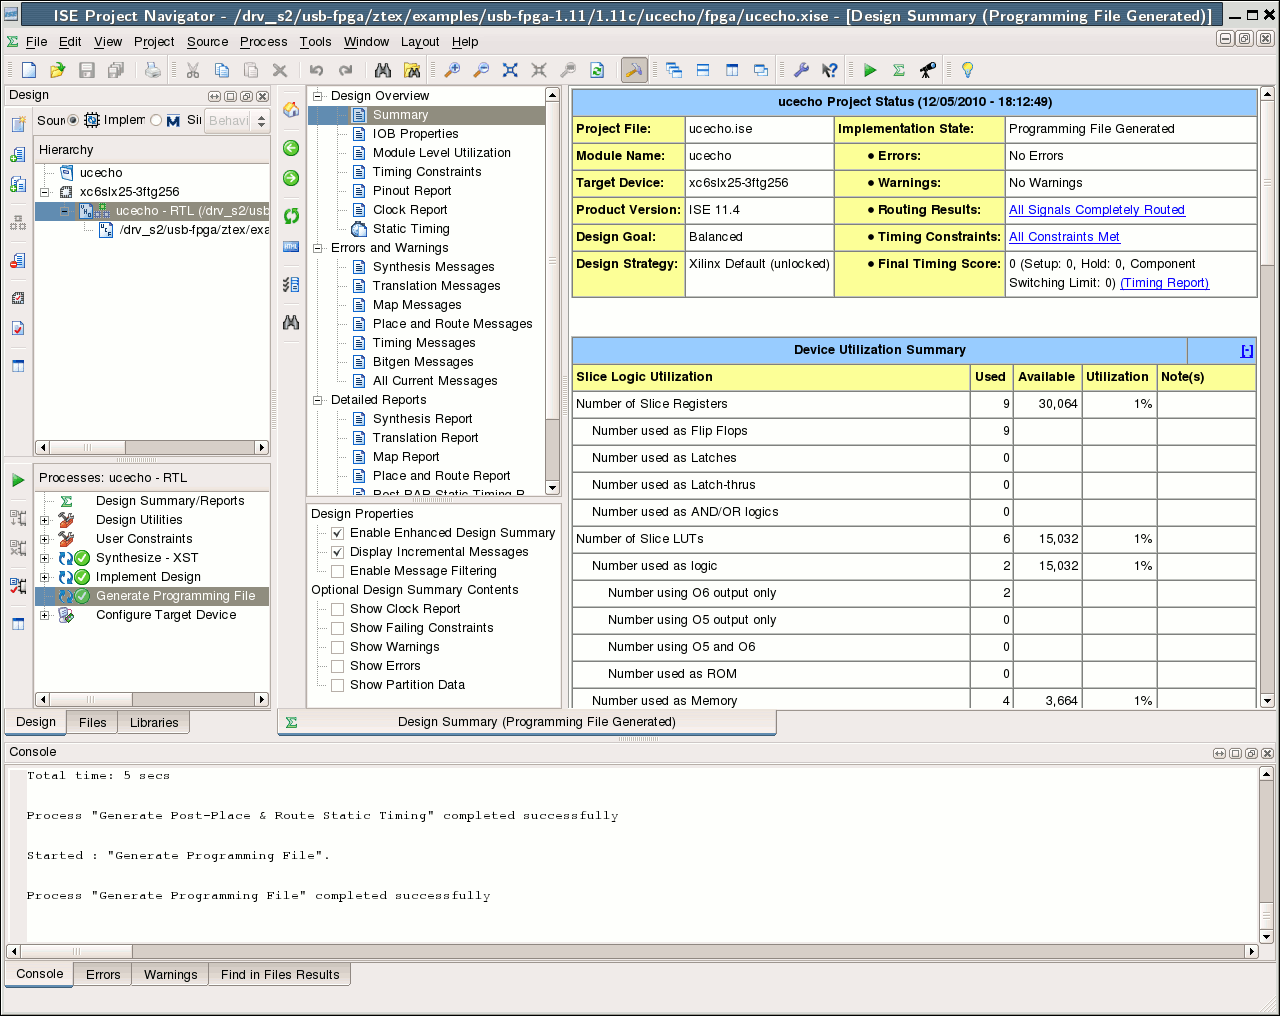The image size is (1280, 1016).
Task: Select the Simulation view radio button
Action: coord(156,120)
